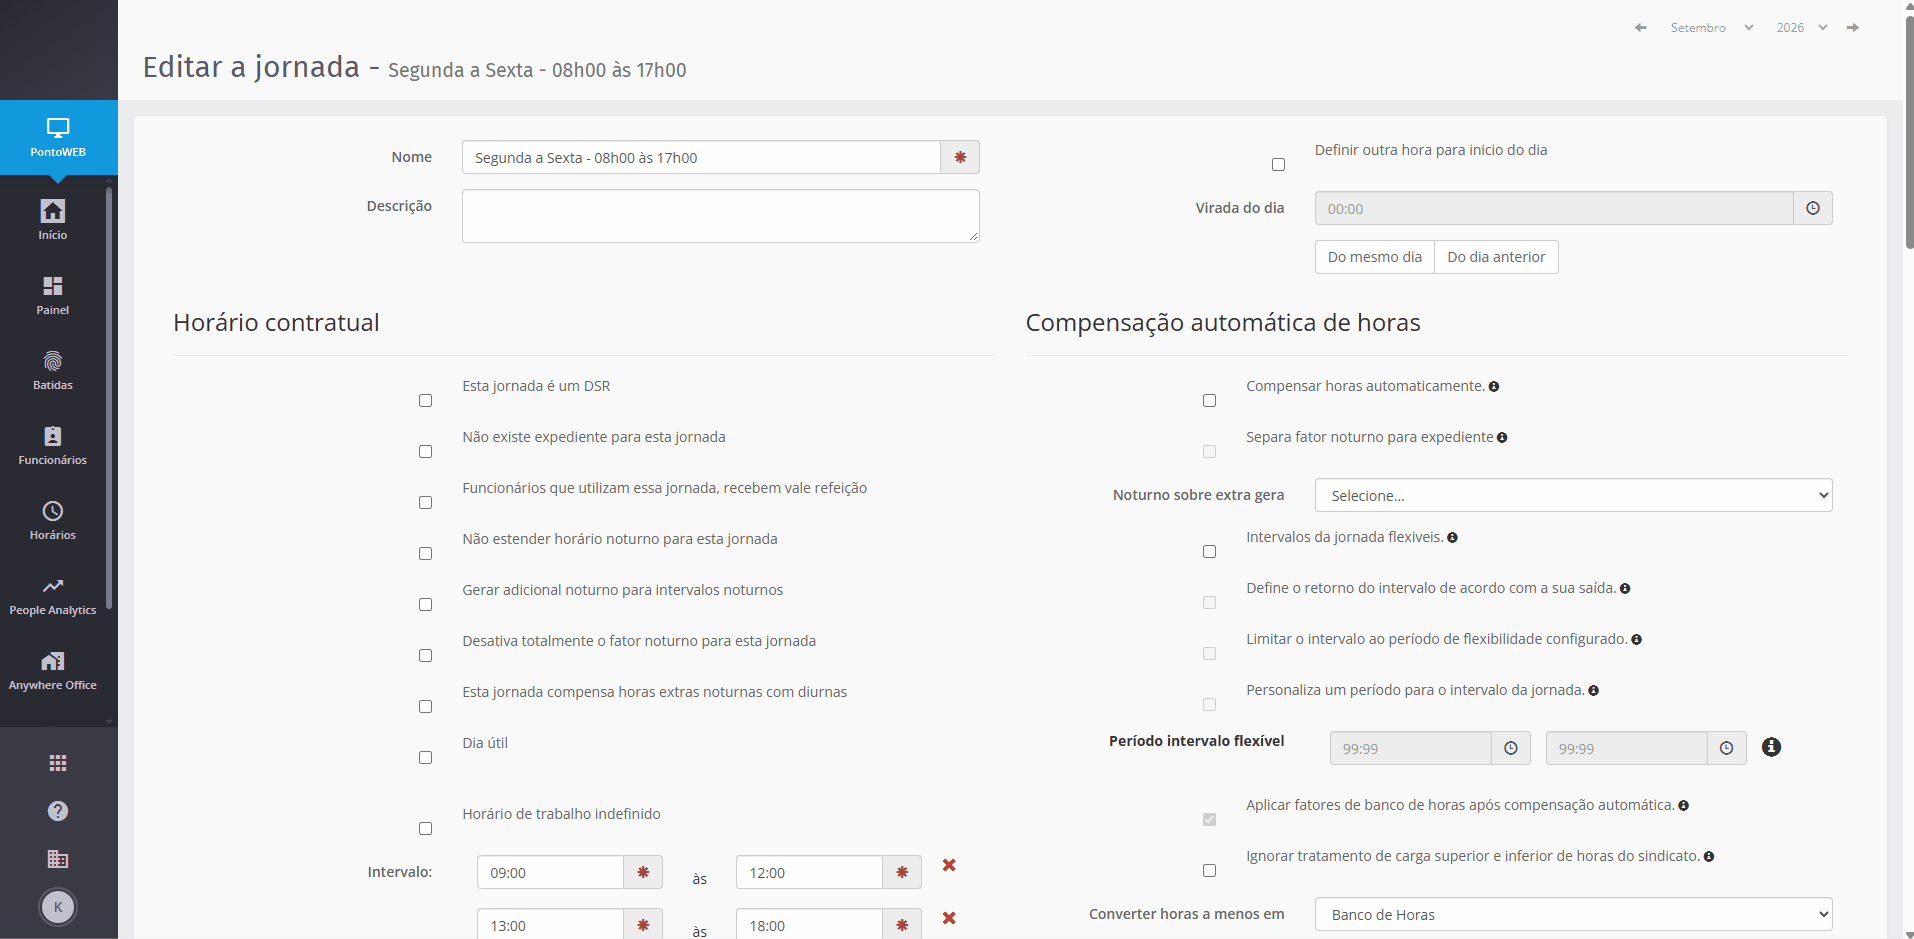Image resolution: width=1914 pixels, height=939 pixels.
Task: Open 'Converter horas a menos em' dropdown
Action: [1573, 914]
